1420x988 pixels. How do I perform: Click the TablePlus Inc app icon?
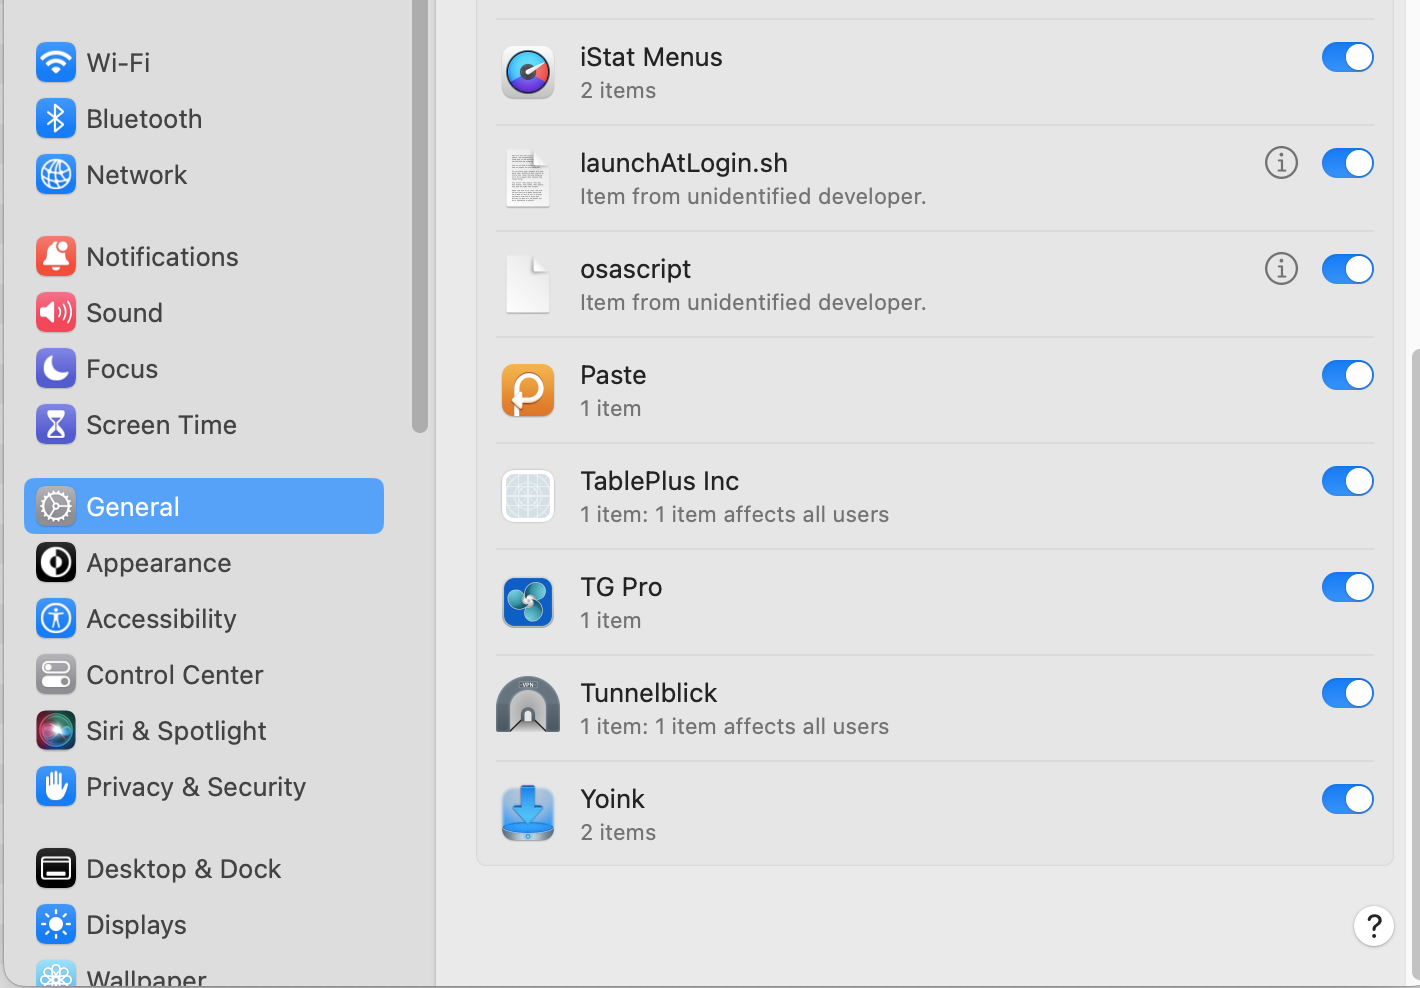click(x=528, y=496)
